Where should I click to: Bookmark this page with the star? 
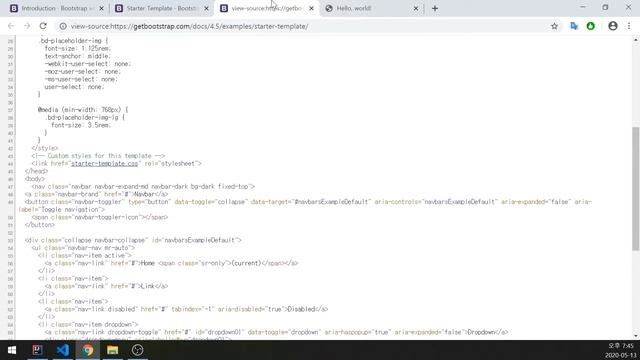coord(554,26)
